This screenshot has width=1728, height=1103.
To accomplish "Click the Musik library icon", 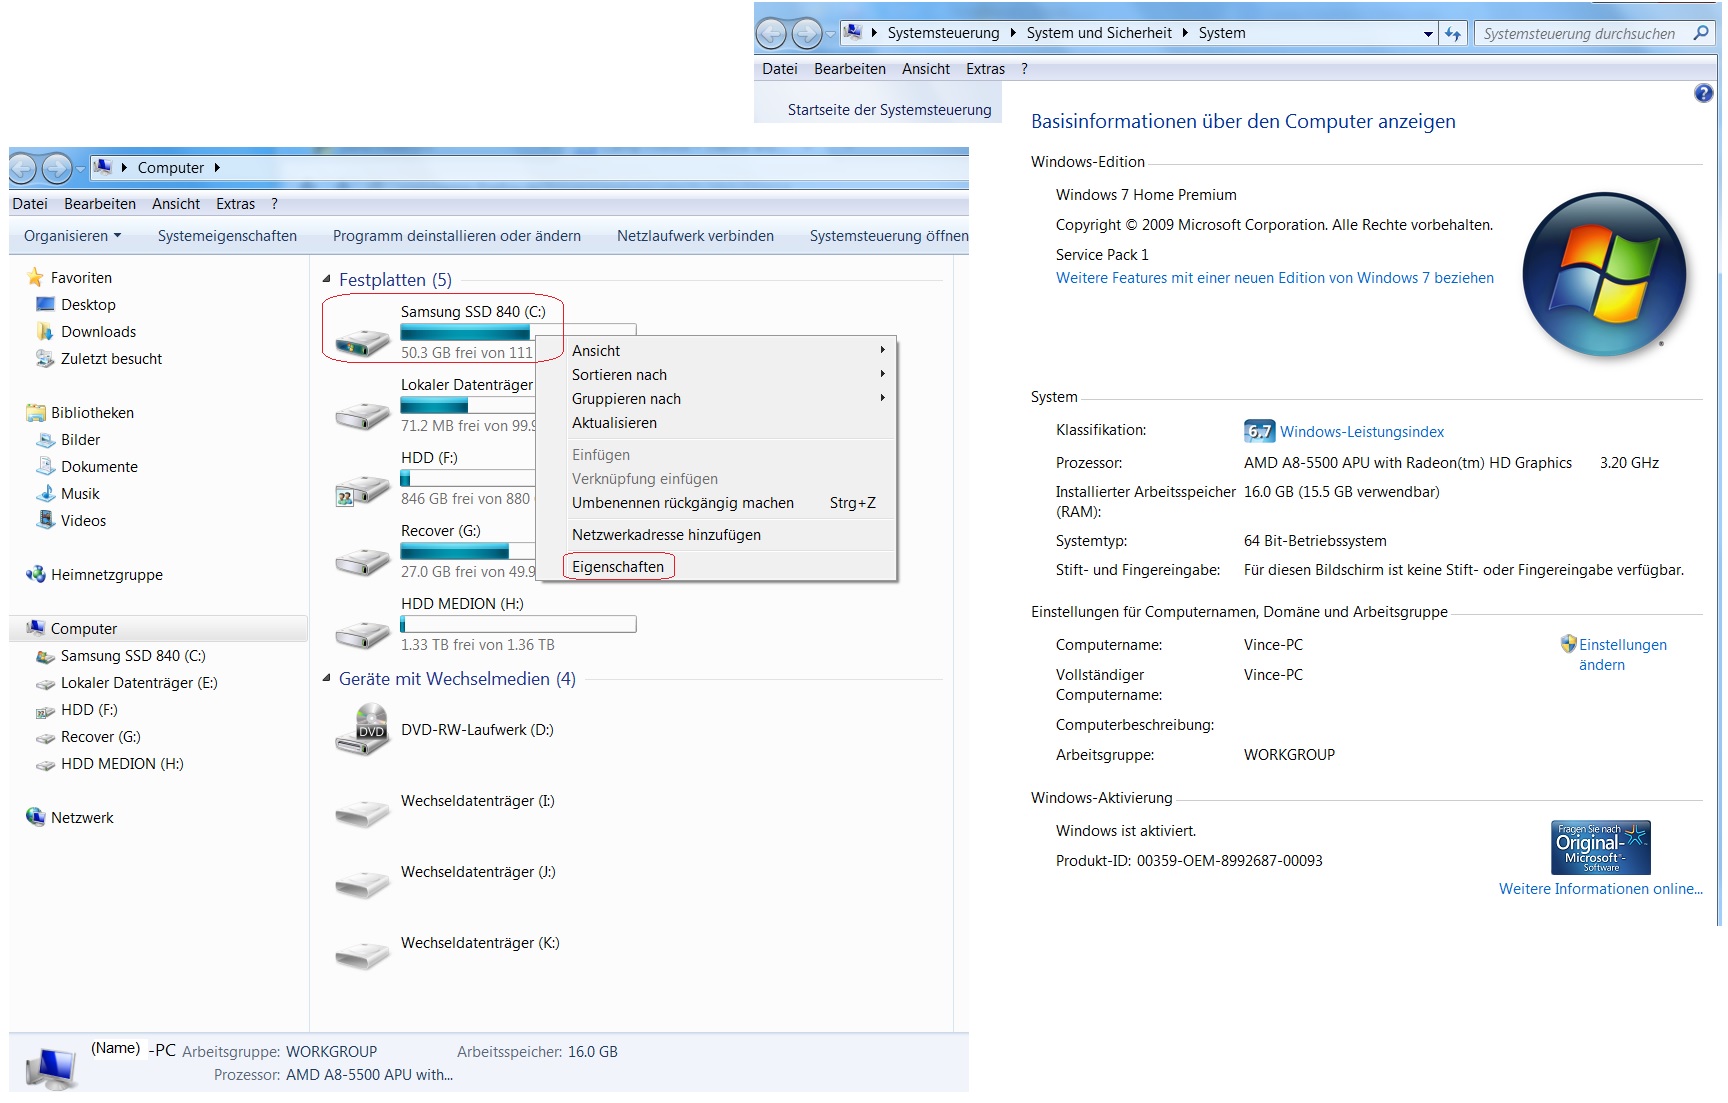I will tap(45, 493).
